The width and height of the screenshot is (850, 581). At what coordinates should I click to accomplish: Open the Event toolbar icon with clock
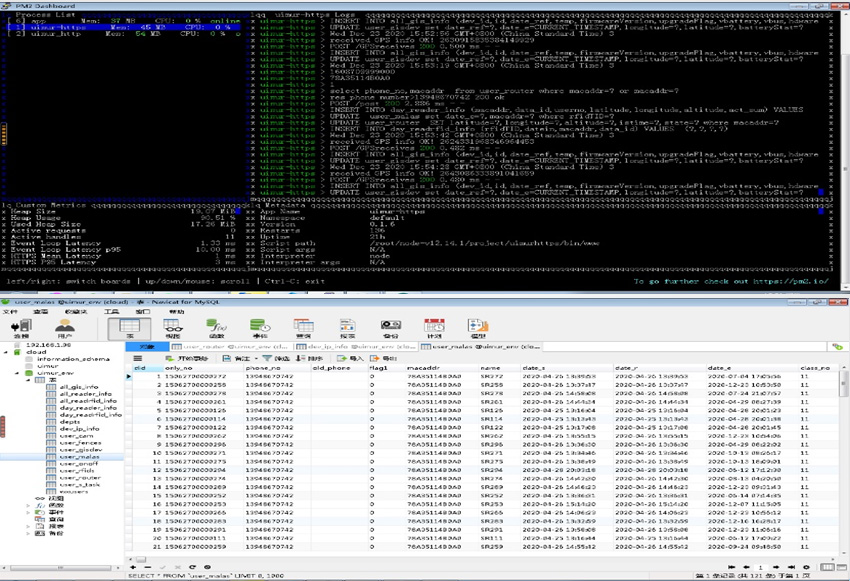point(260,328)
